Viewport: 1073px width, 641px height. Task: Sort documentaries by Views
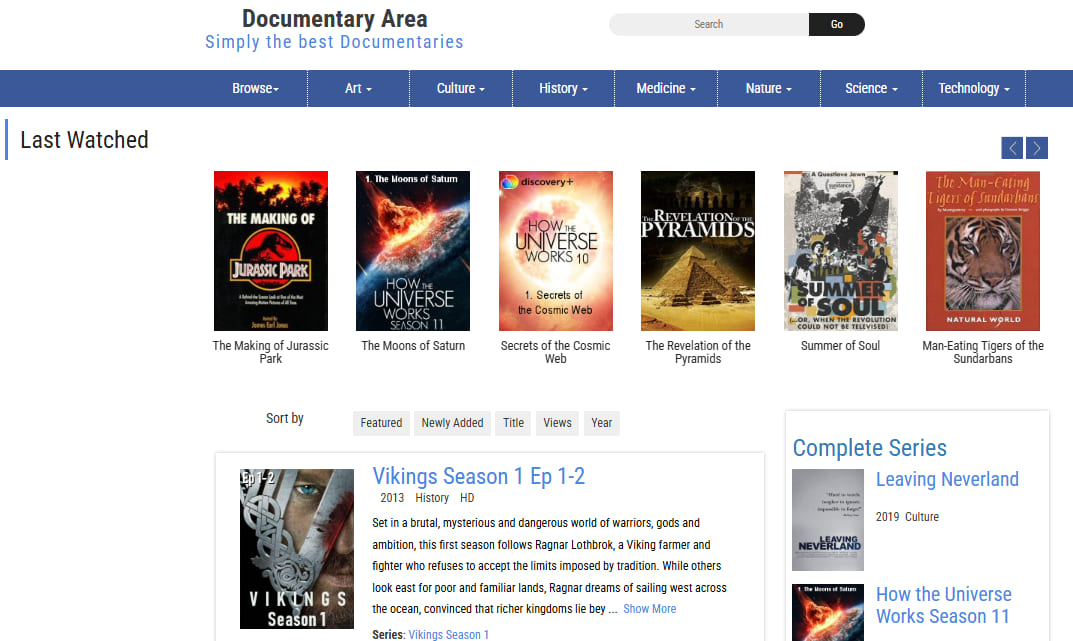click(x=557, y=423)
